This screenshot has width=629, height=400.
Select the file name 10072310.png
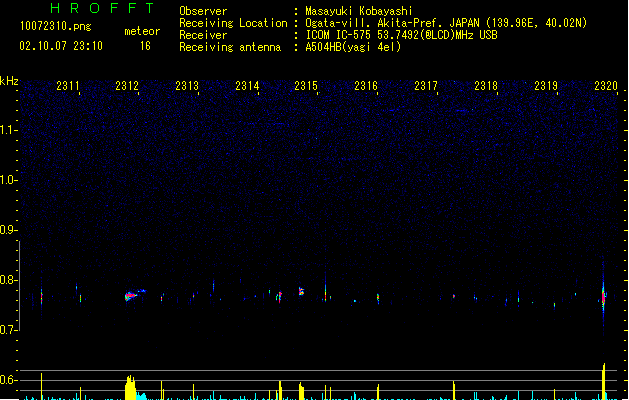pos(56,26)
